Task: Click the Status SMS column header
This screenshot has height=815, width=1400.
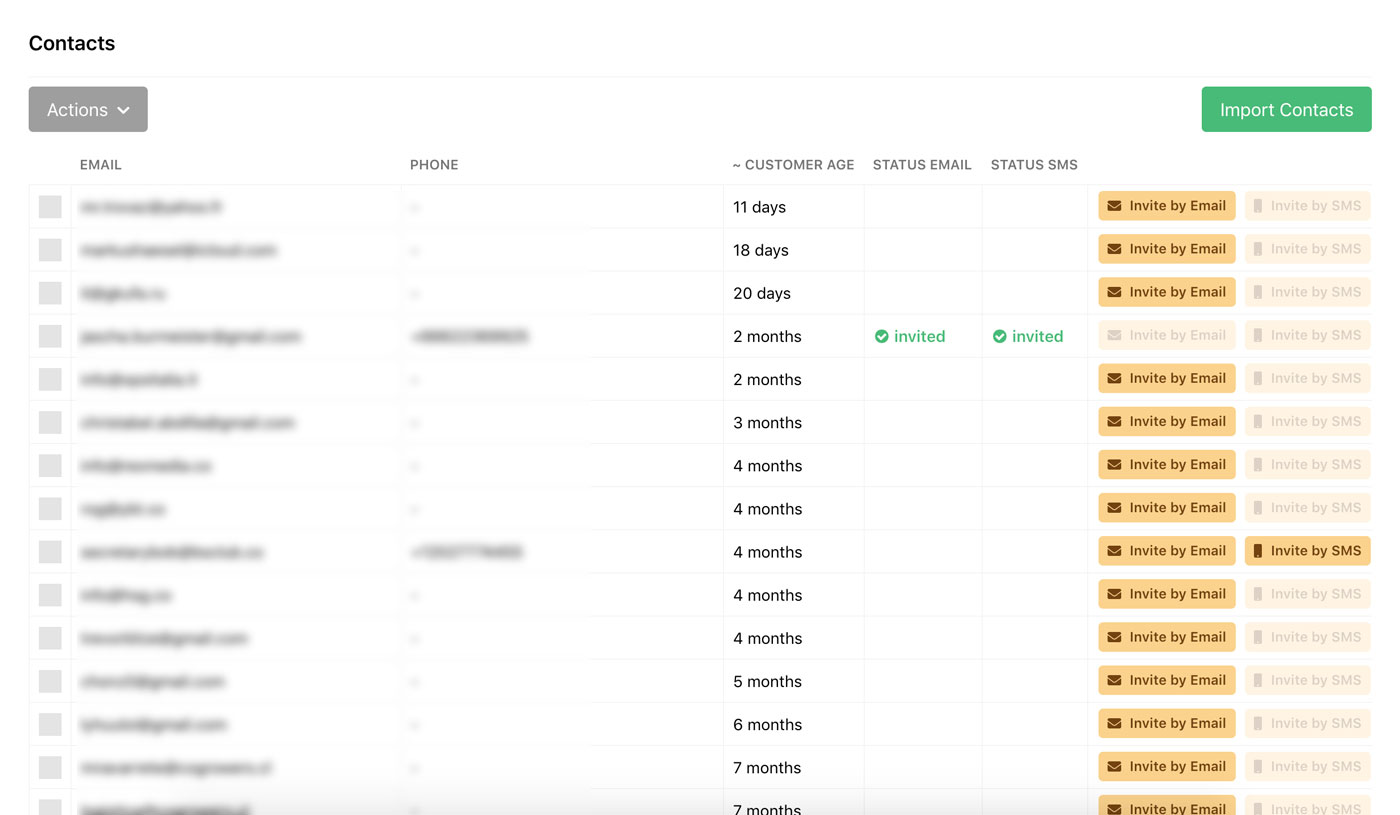Action: (x=1034, y=165)
